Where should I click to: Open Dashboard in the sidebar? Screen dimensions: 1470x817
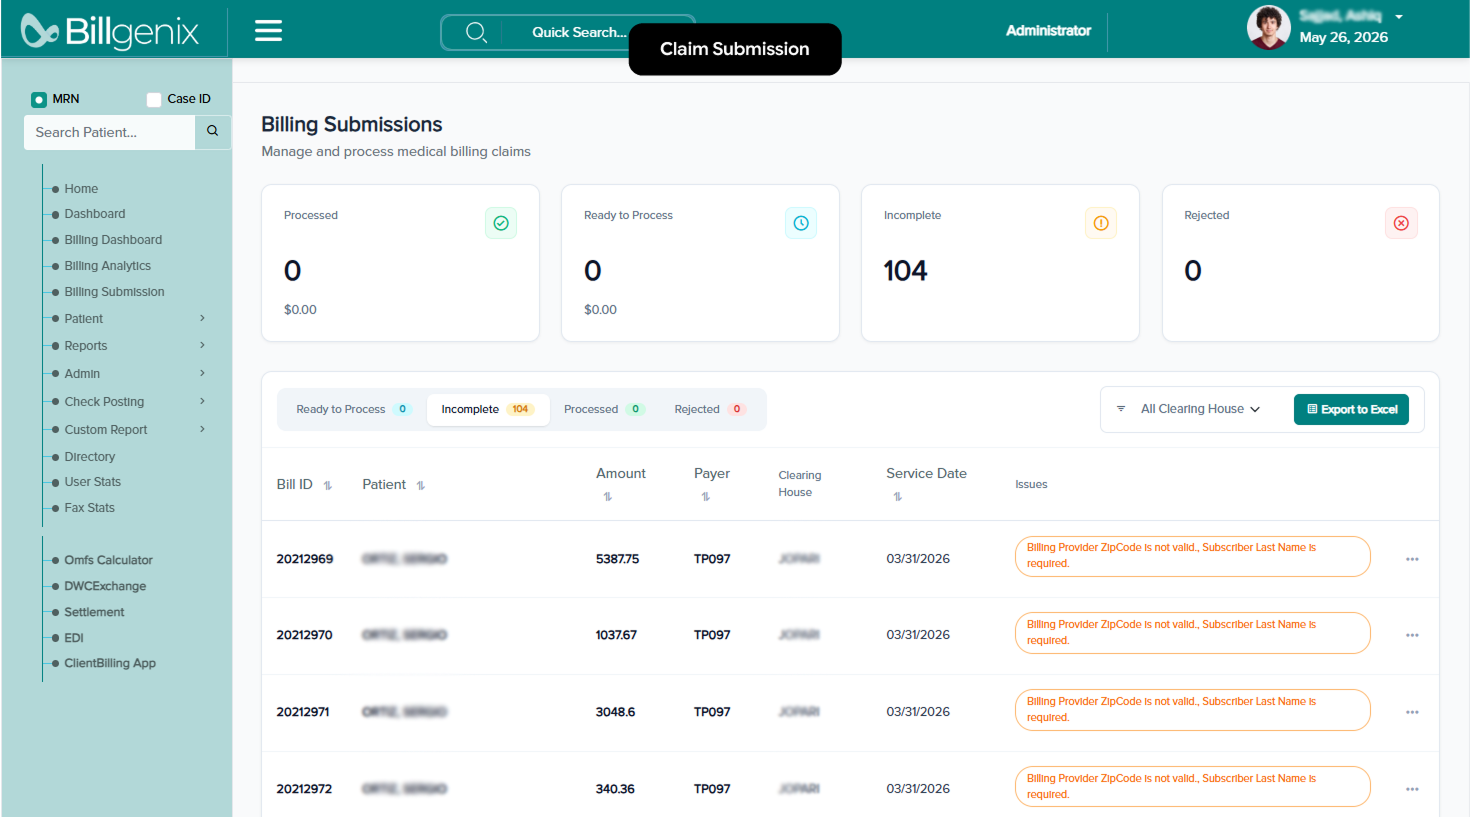point(95,214)
